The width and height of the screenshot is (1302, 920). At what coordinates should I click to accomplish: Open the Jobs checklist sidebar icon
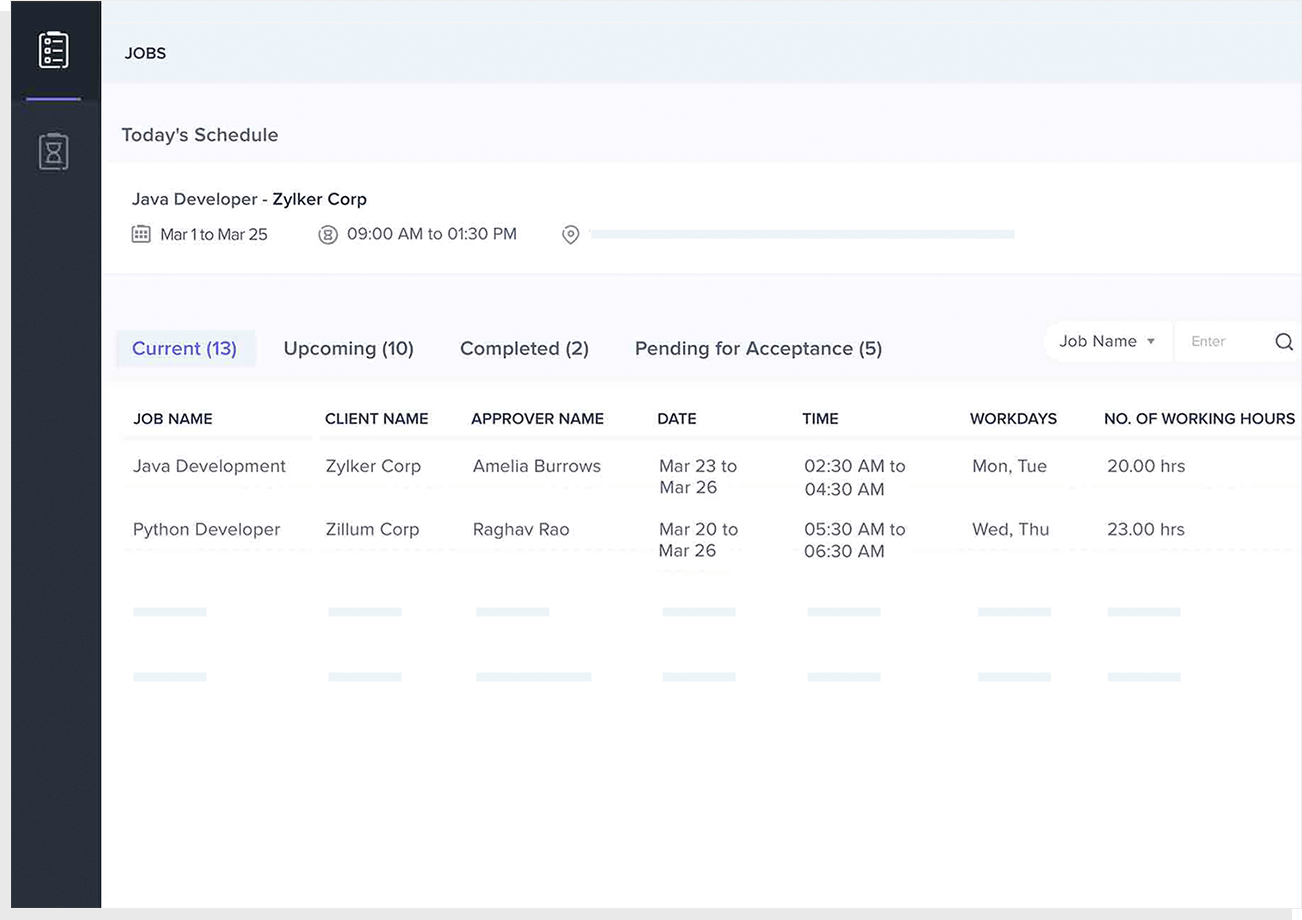[x=53, y=50]
